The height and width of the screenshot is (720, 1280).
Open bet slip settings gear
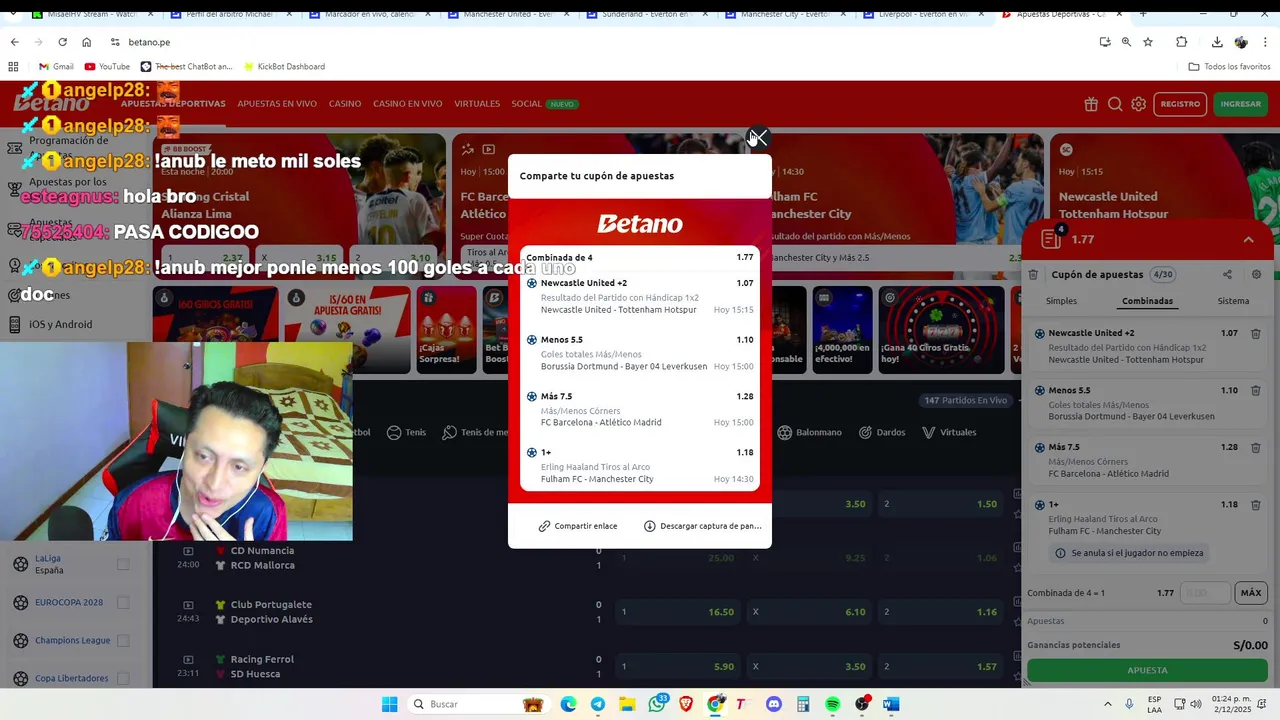1256,274
